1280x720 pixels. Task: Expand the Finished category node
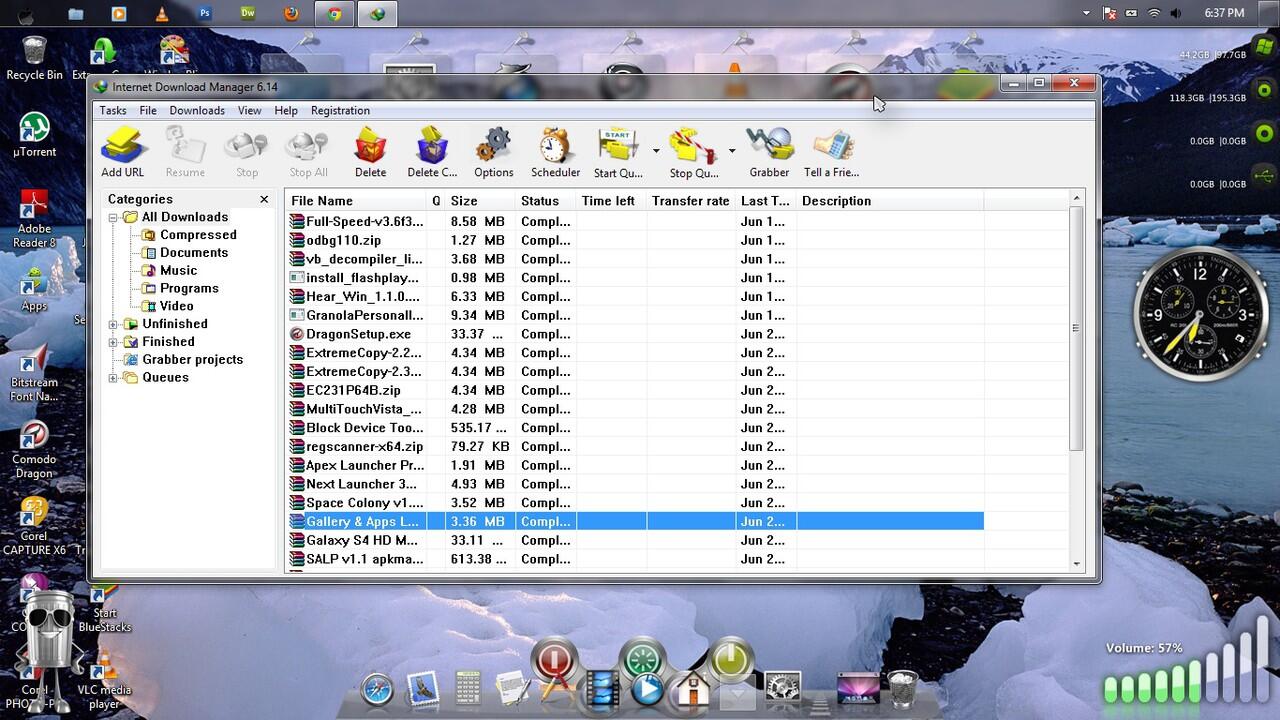coord(114,342)
